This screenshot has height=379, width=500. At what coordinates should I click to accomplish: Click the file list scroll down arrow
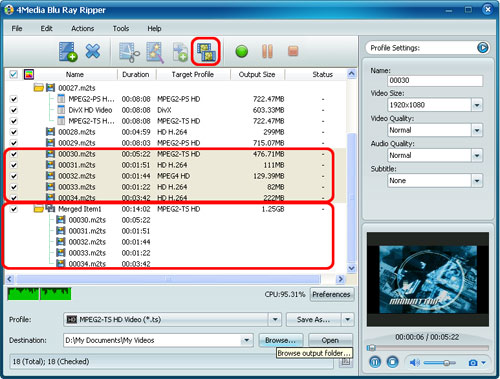(351, 268)
